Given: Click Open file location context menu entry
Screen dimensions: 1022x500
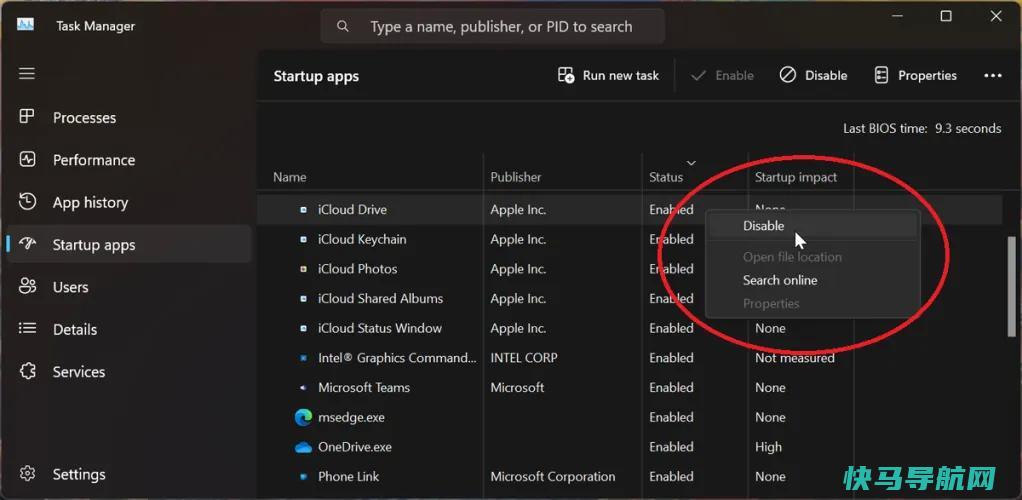Looking at the screenshot, I should pyautogui.click(x=812, y=257).
